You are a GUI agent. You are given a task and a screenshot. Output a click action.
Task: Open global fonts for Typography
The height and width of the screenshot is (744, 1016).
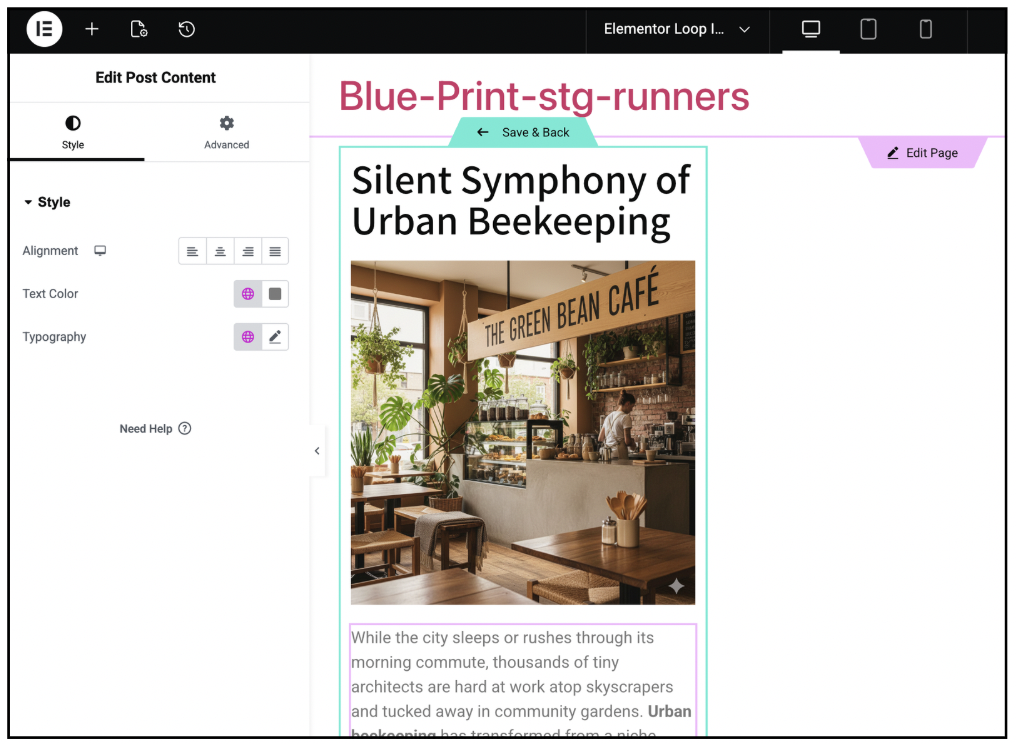[x=248, y=337]
